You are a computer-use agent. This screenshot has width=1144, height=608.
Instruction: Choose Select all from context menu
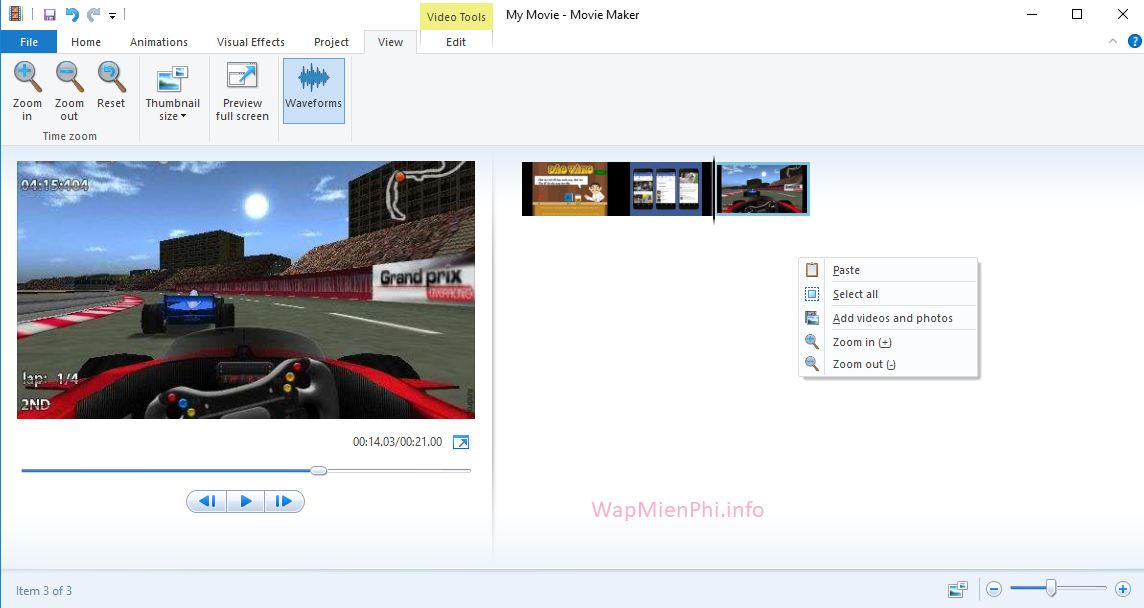[889, 294]
